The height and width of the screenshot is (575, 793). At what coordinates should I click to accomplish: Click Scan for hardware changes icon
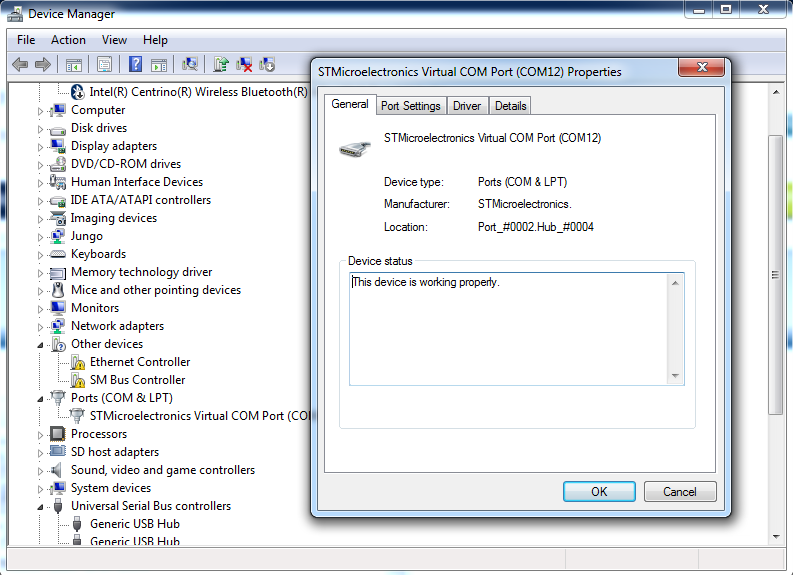click(190, 64)
